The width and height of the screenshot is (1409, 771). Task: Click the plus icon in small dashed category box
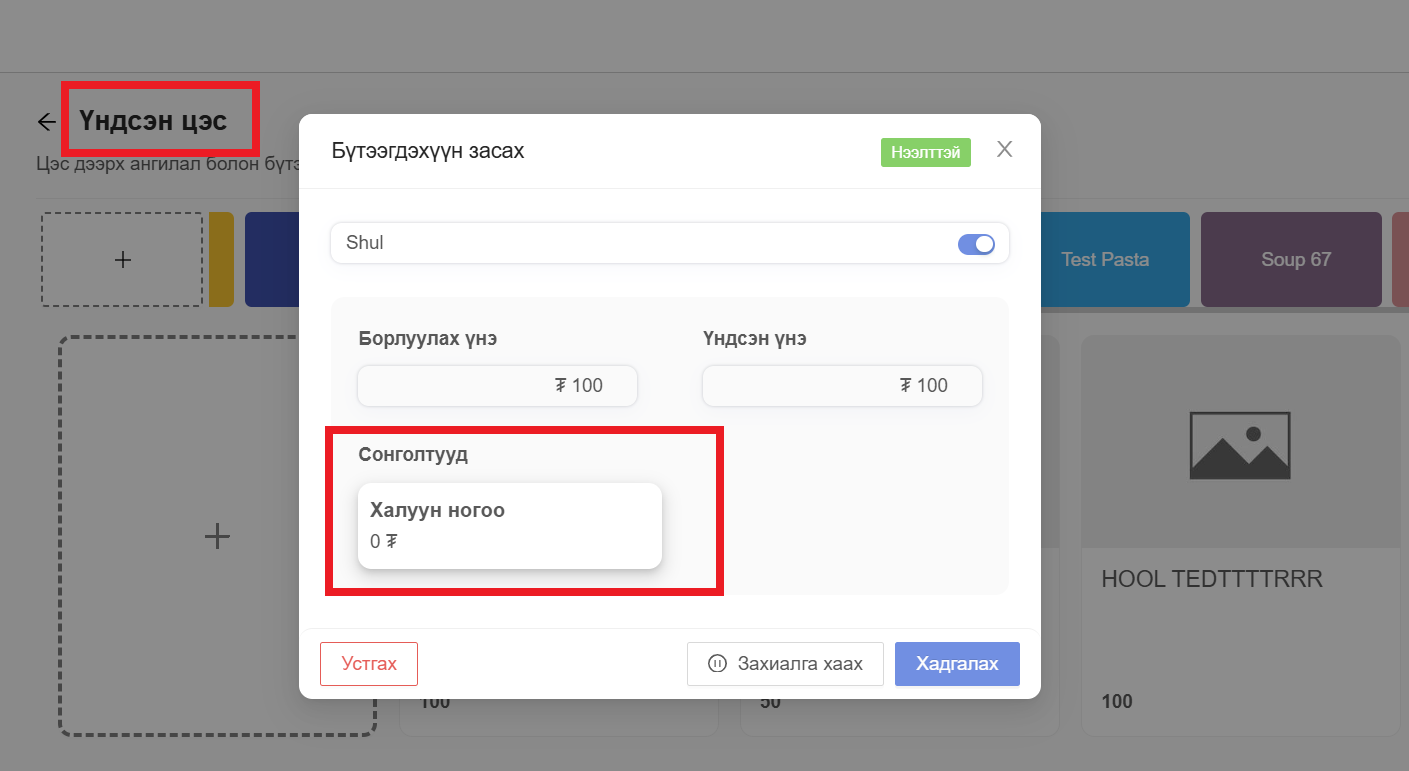(122, 260)
